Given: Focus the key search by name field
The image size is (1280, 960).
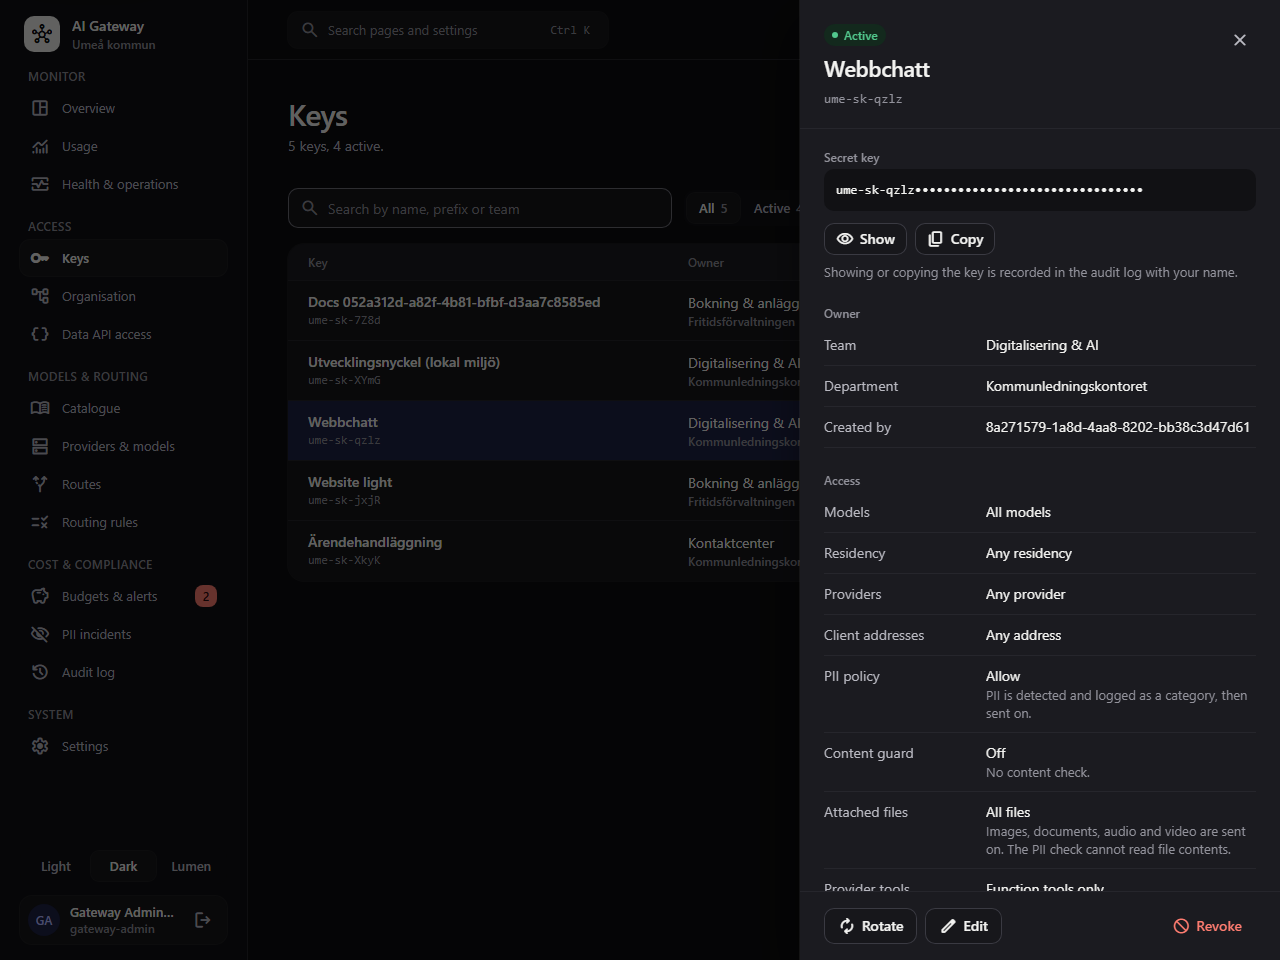Looking at the screenshot, I should [x=480, y=208].
